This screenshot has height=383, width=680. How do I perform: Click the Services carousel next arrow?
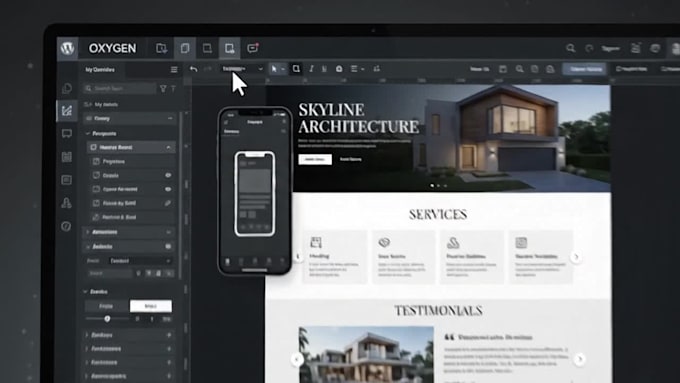coord(576,257)
